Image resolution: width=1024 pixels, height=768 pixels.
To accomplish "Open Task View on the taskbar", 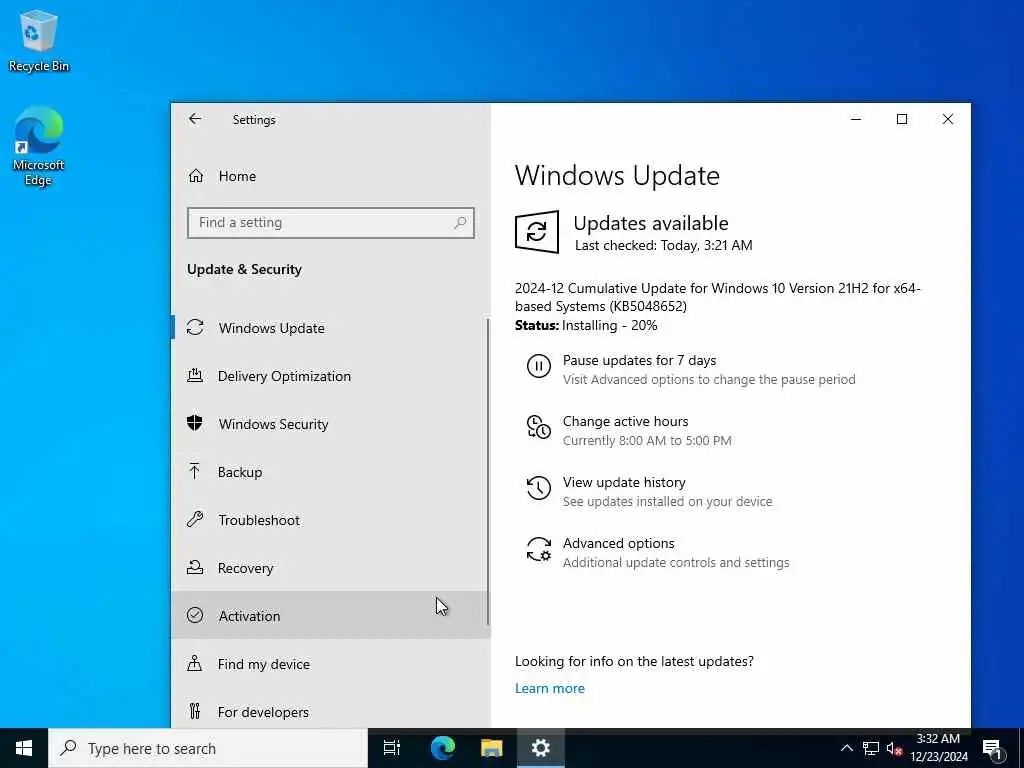I will click(x=392, y=748).
